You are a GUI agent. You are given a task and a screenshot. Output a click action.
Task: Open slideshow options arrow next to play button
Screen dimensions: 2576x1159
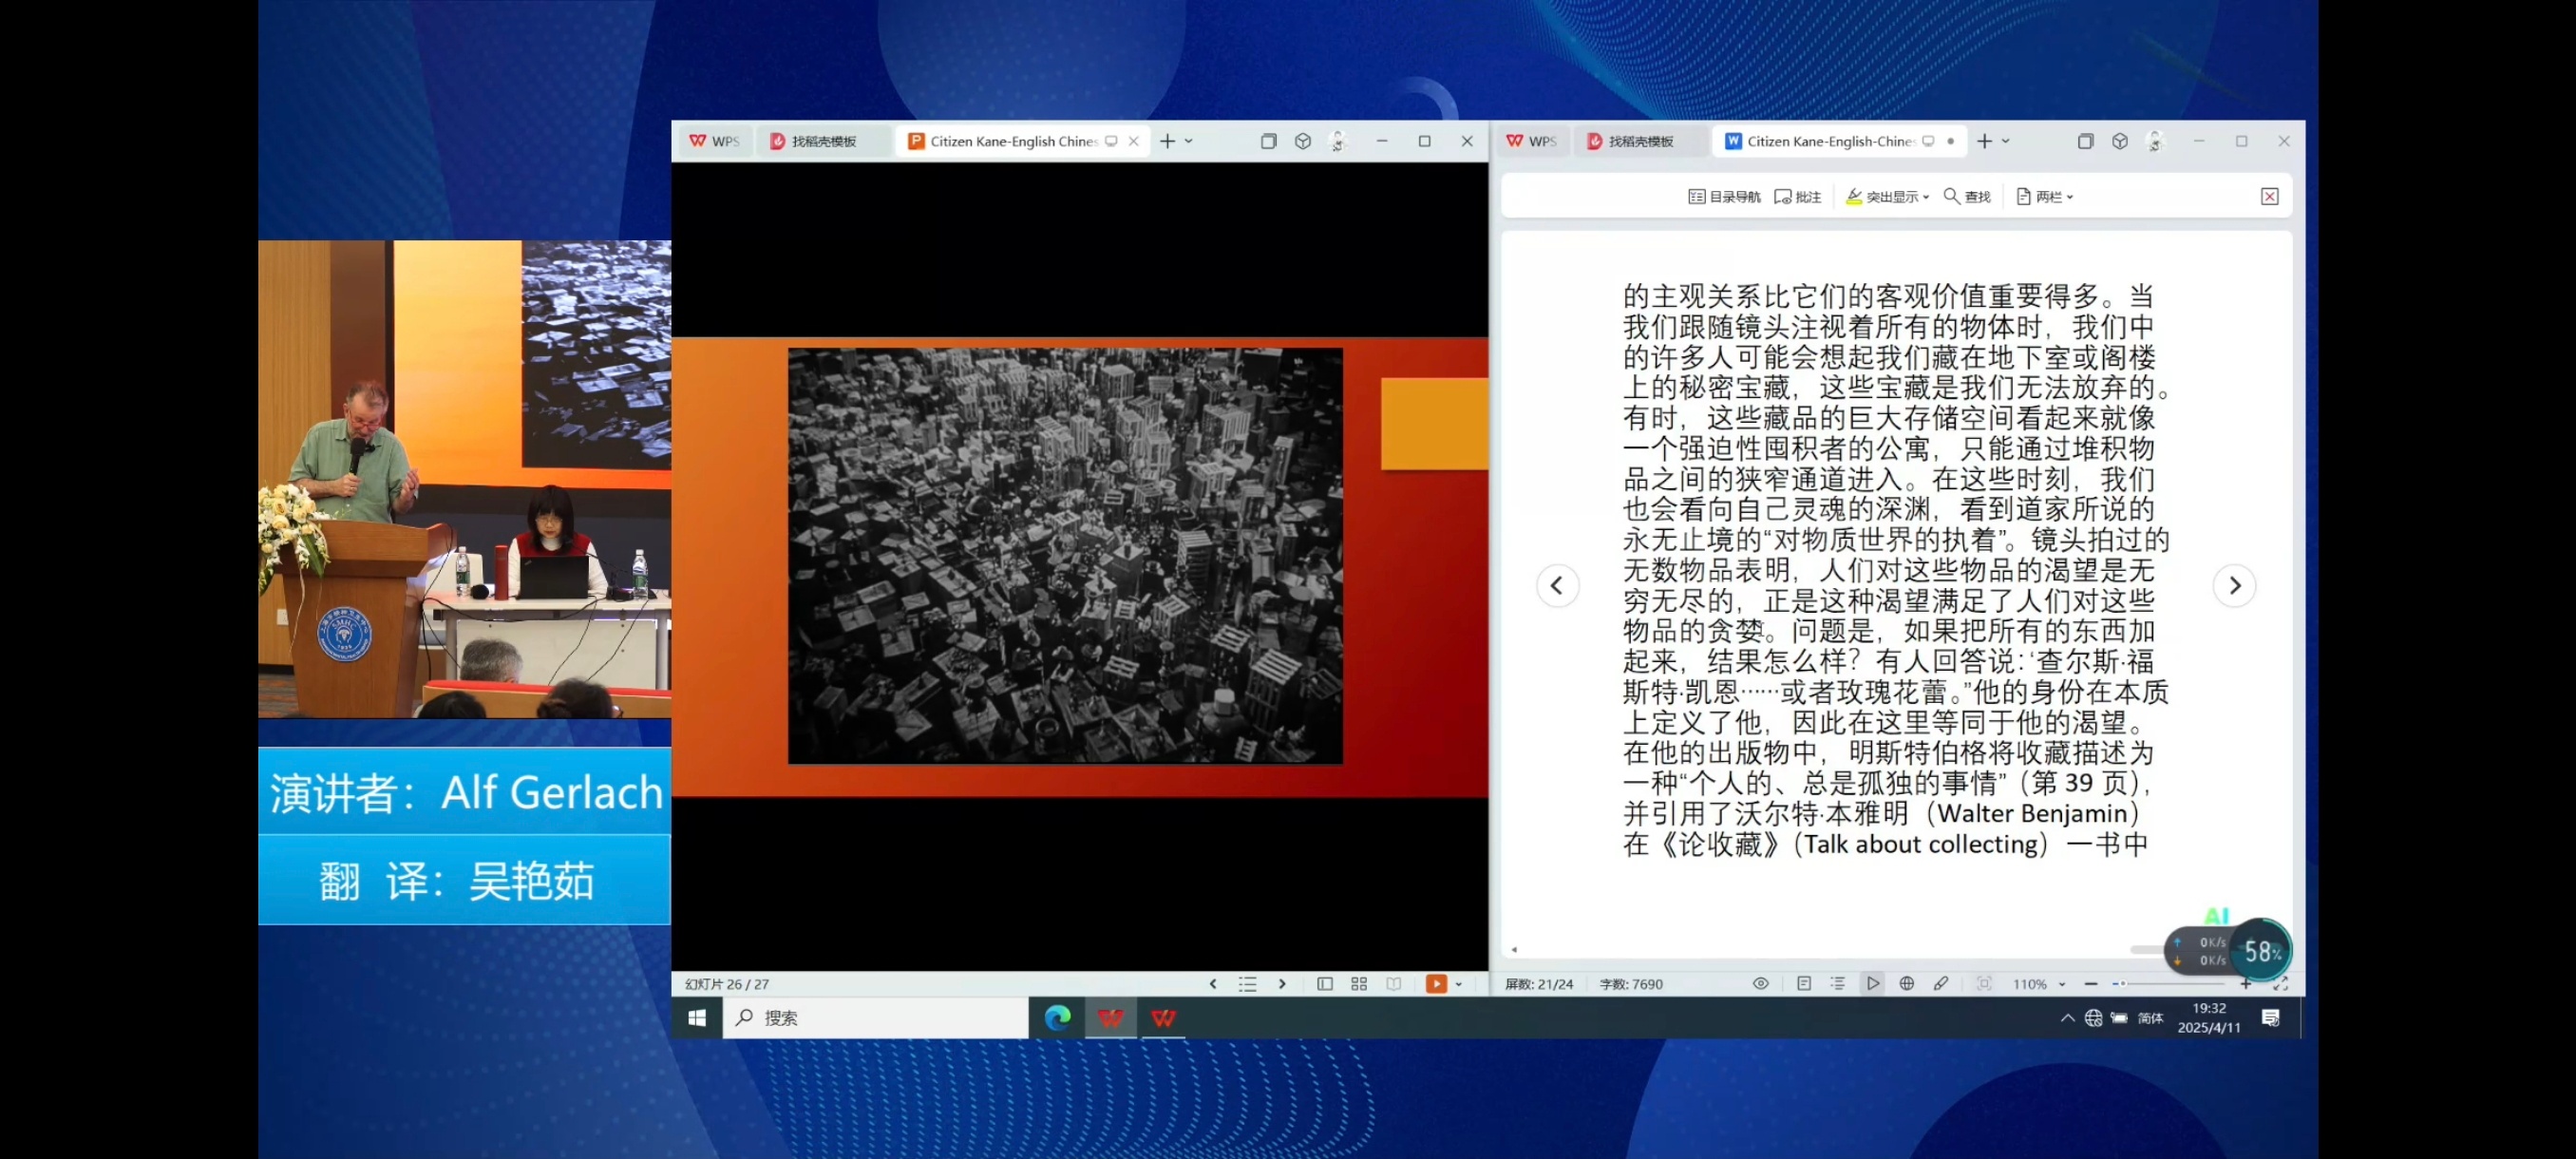tap(1459, 985)
